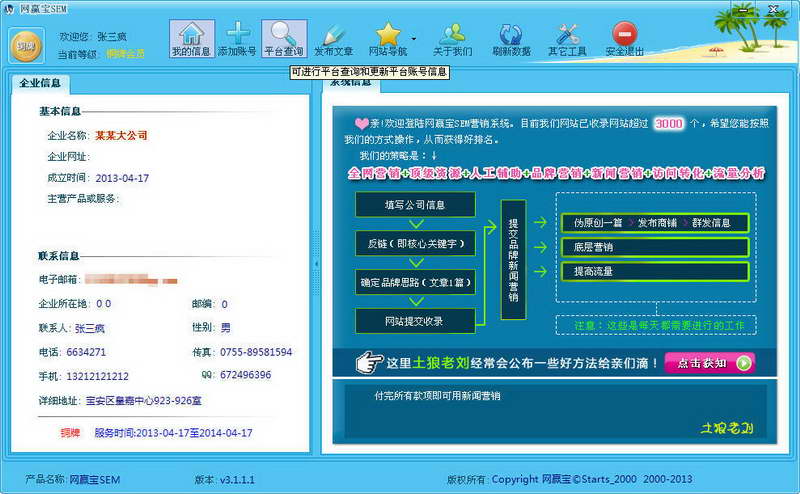Image resolution: width=800 pixels, height=494 pixels.
Task: Click the 铜牌 membership badge
Action: click(x=26, y=46)
